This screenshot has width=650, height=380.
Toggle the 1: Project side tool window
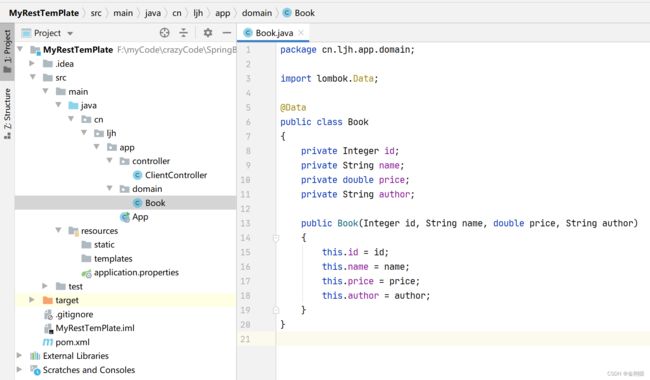coord(7,51)
